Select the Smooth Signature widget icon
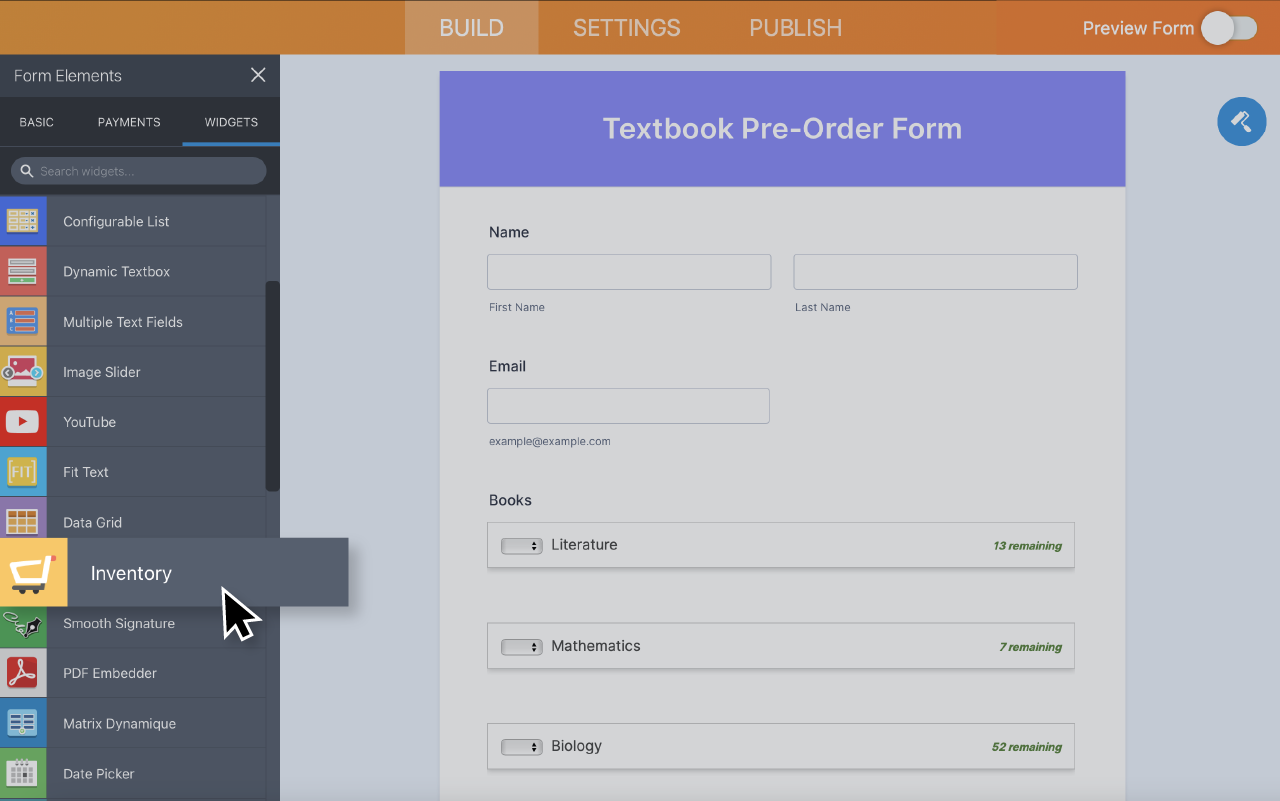The width and height of the screenshot is (1280, 801). tap(22, 623)
